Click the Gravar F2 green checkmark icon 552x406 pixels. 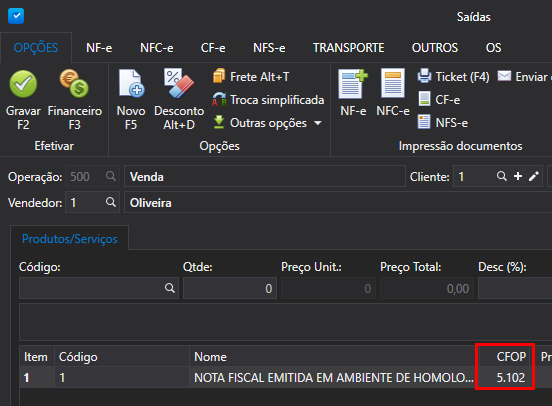coord(23,84)
